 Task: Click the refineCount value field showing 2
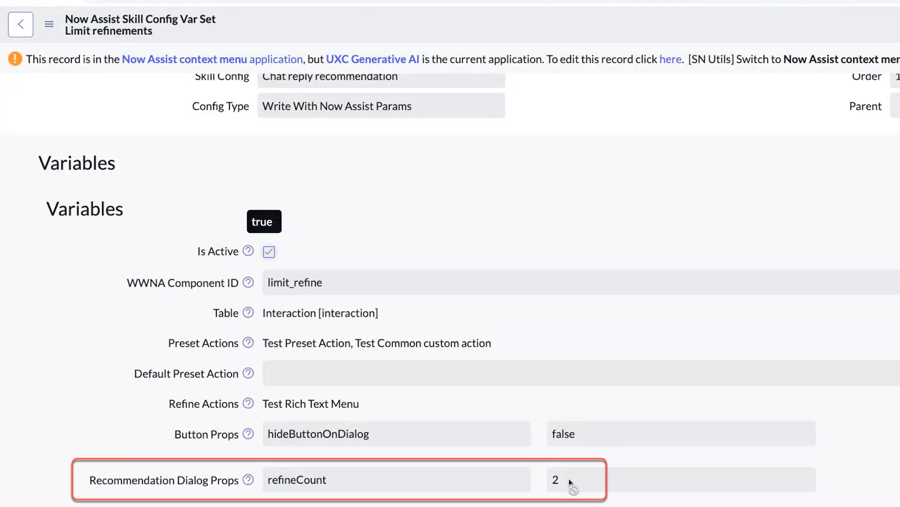coord(681,480)
